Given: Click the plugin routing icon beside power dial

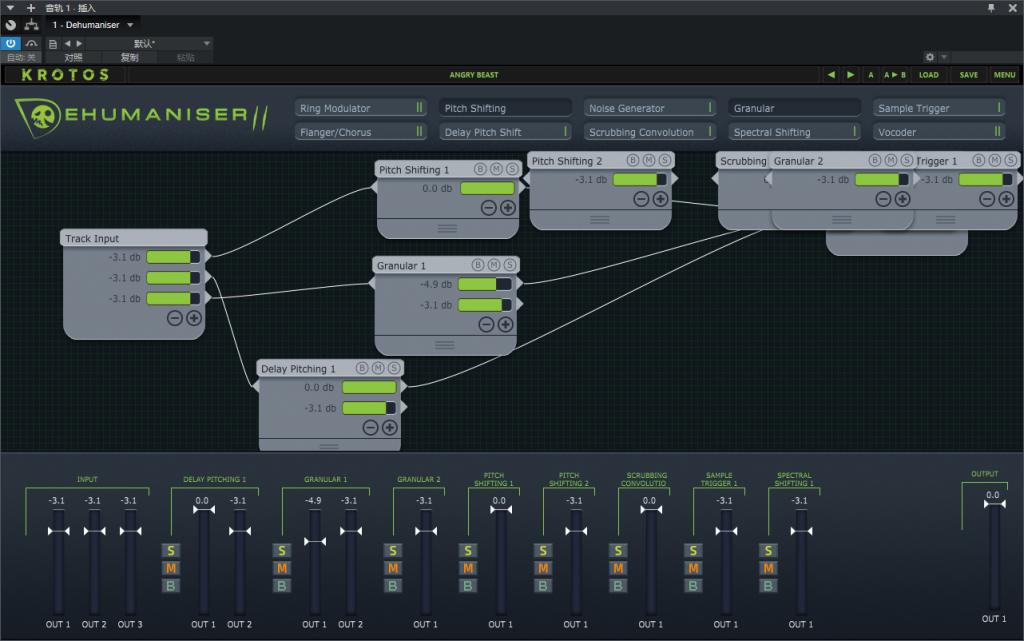Looking at the screenshot, I should pyautogui.click(x=31, y=25).
